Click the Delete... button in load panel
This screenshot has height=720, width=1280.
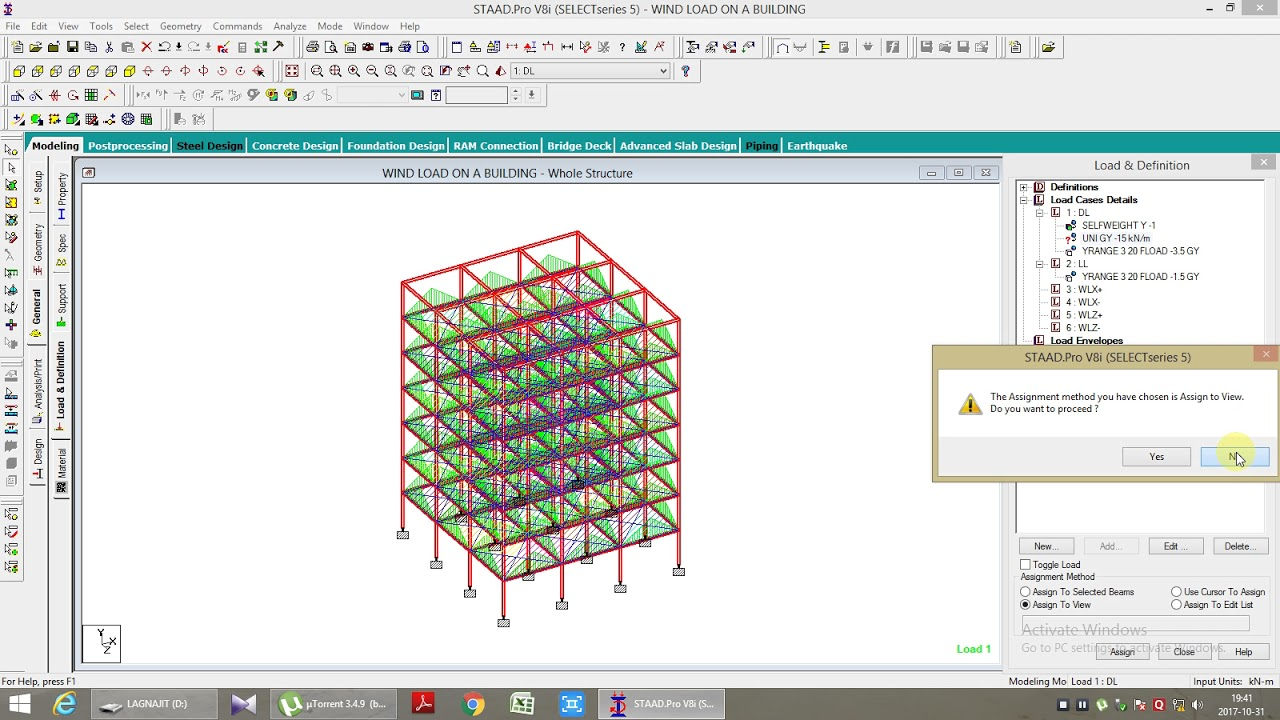pos(1240,546)
